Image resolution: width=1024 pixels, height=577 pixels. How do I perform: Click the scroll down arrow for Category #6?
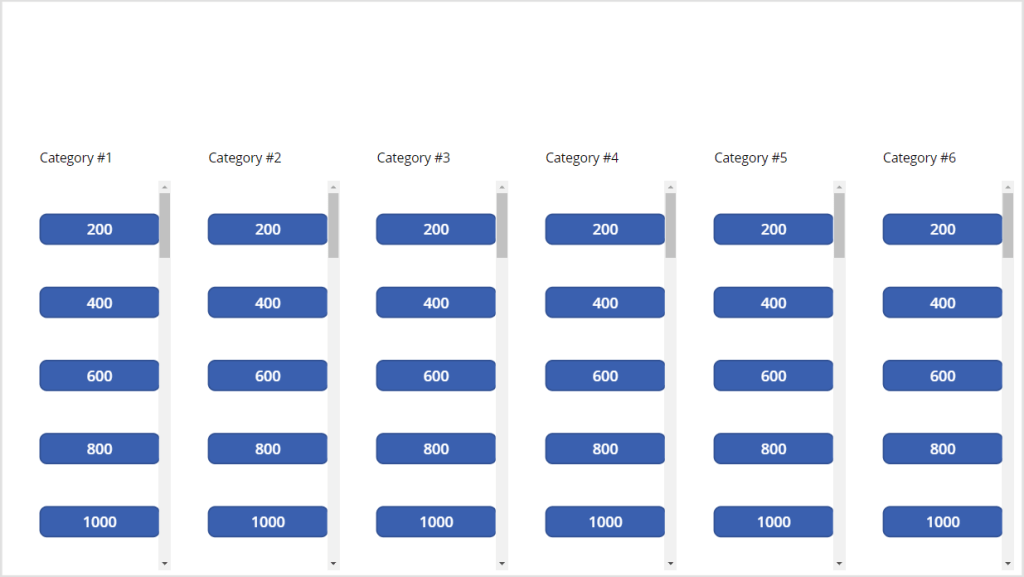(x=1008, y=563)
